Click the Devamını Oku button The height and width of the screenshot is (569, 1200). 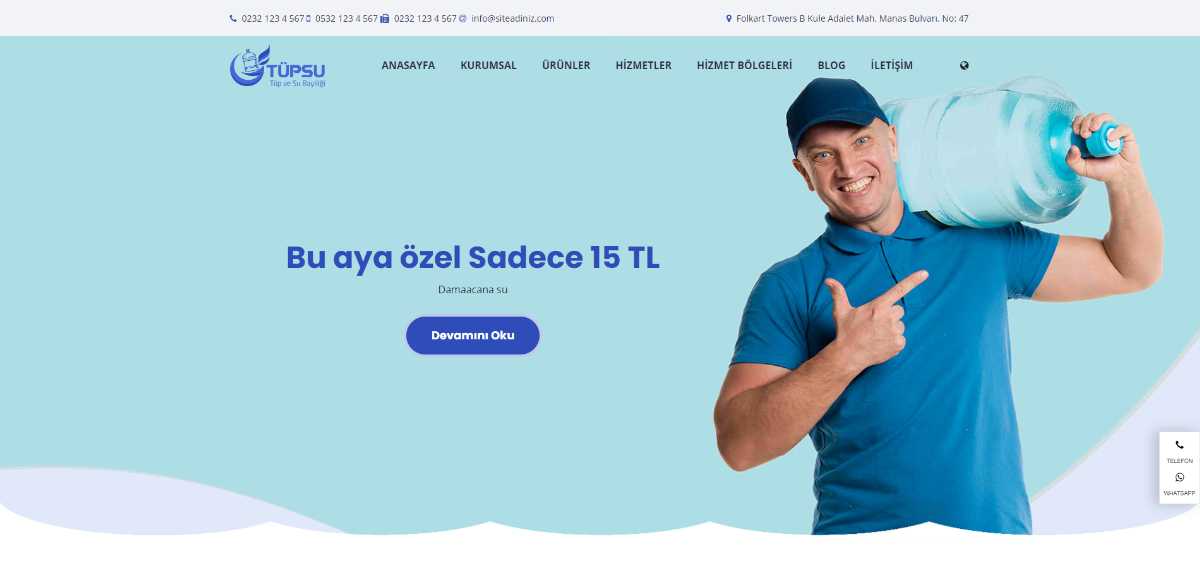point(473,335)
